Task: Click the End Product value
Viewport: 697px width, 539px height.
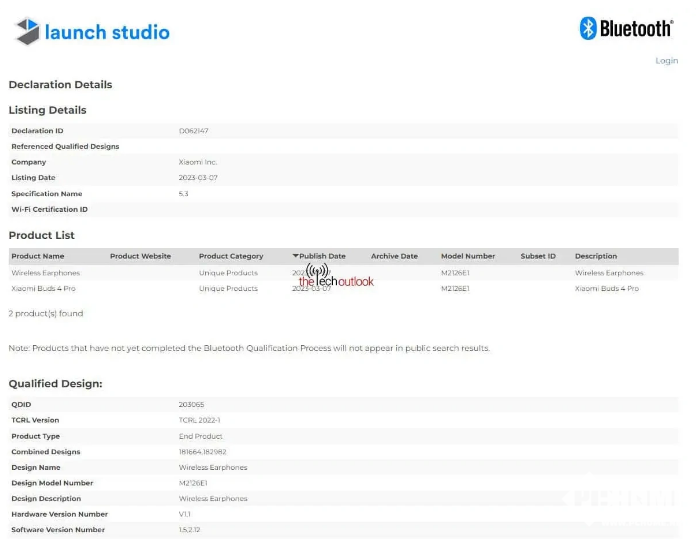Action: (x=200, y=436)
